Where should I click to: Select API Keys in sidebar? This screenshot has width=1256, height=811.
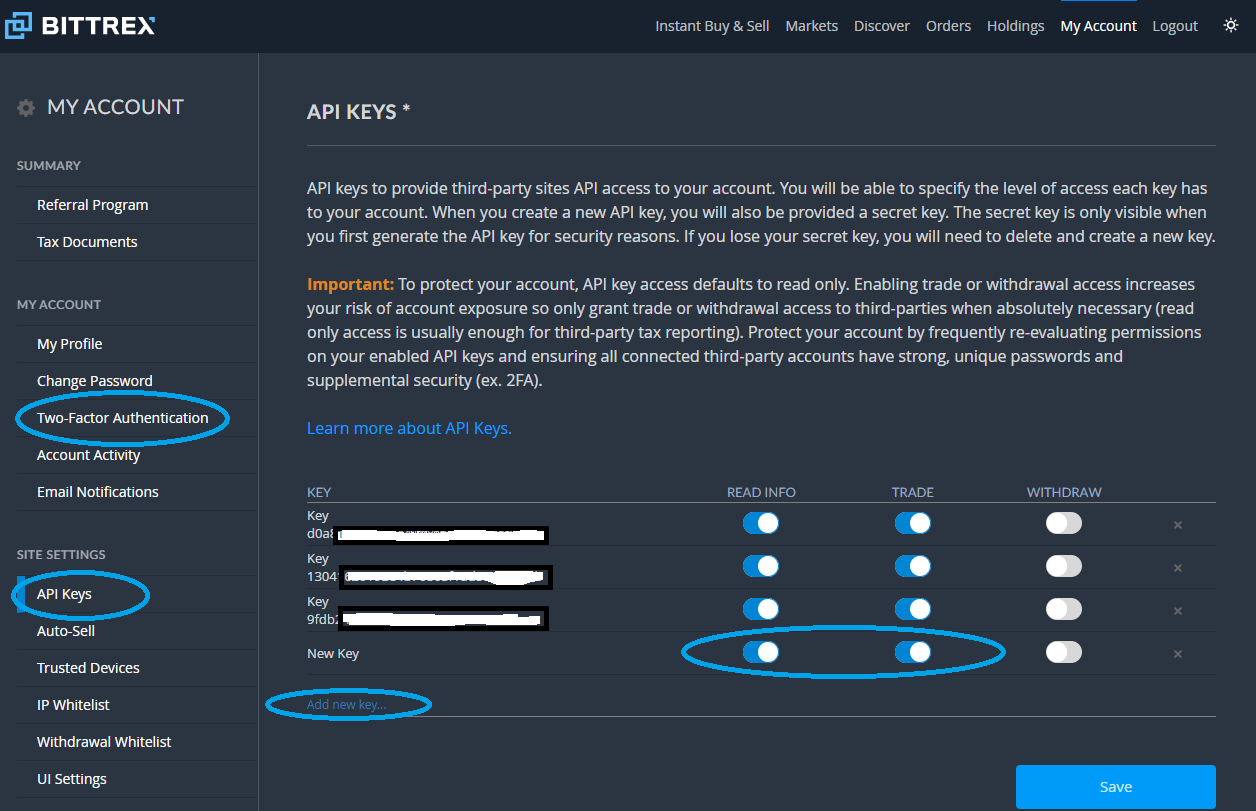(64, 594)
